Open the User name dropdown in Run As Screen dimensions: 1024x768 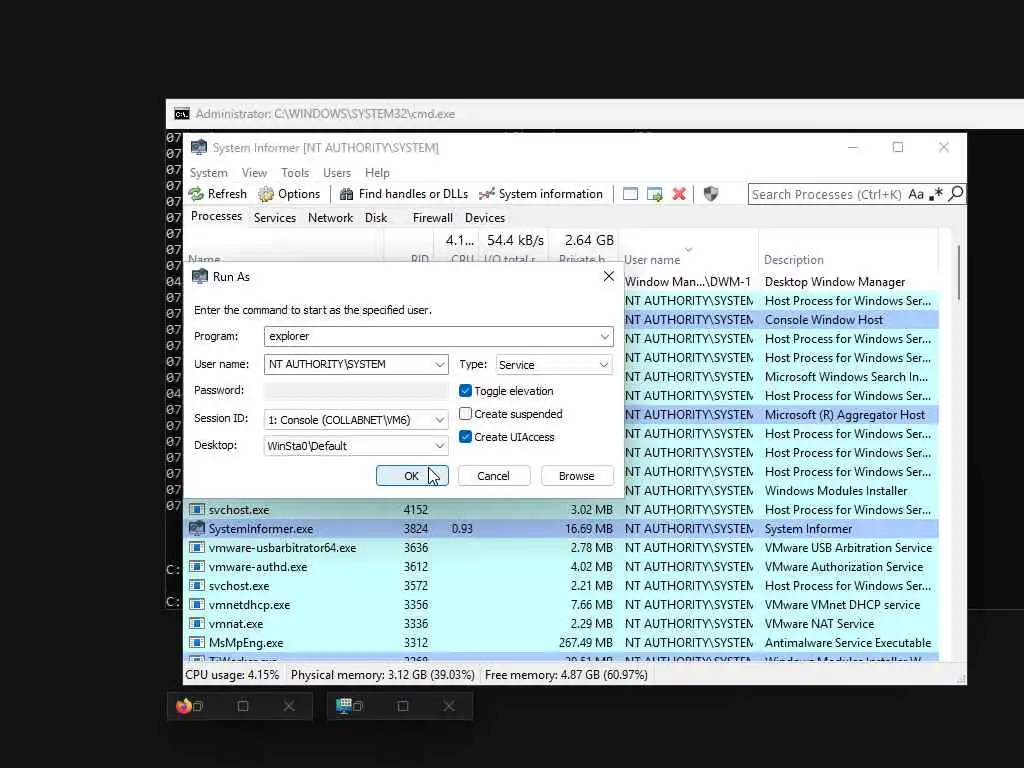pyautogui.click(x=440, y=364)
